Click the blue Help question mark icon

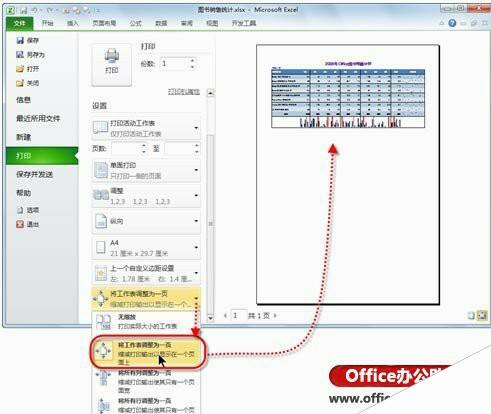point(452,23)
